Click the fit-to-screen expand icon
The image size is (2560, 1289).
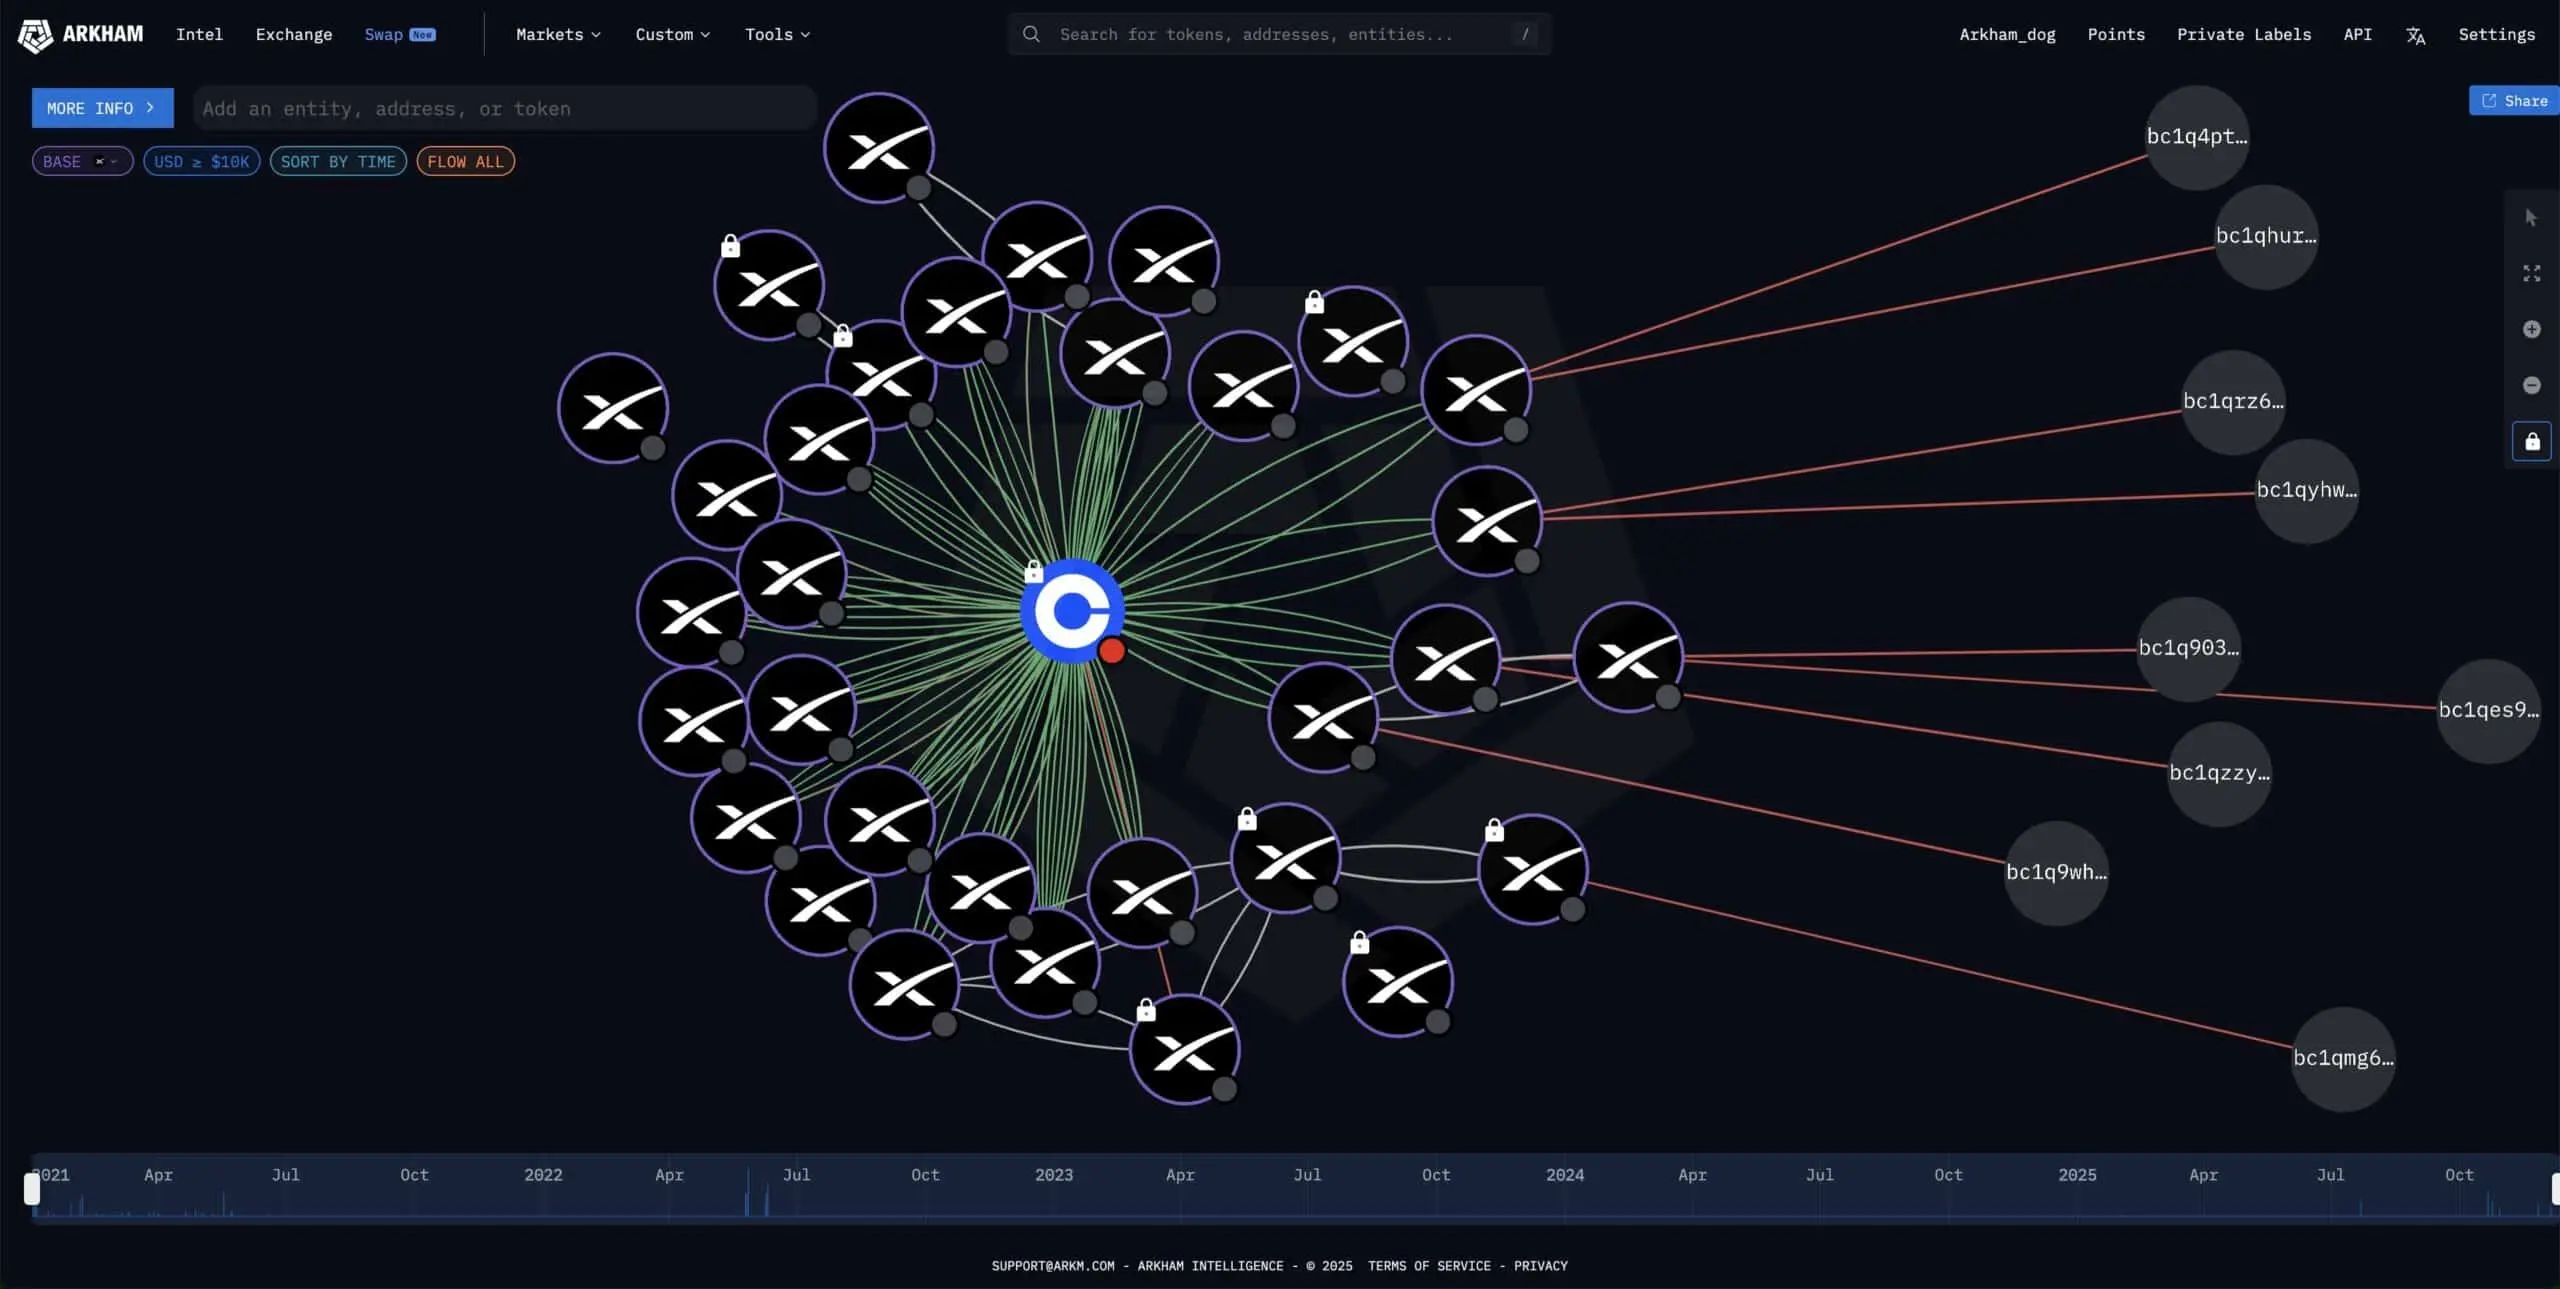coord(2531,273)
